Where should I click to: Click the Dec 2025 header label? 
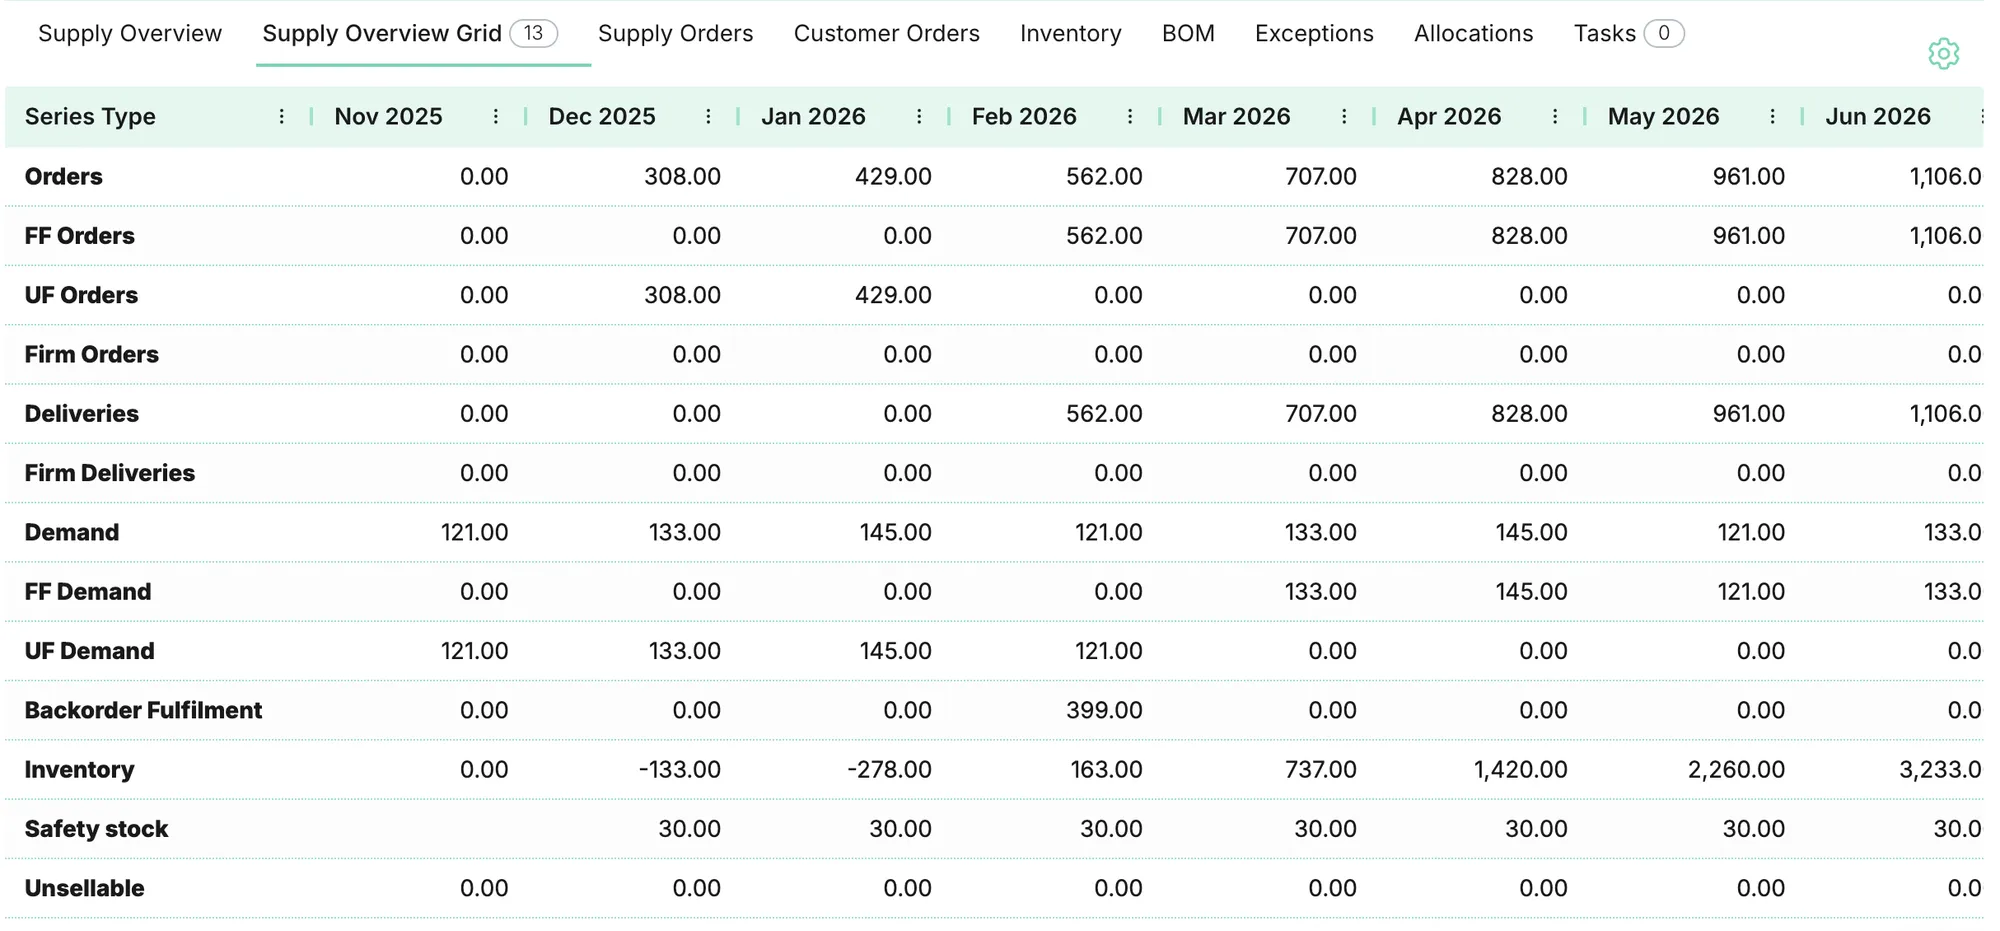602,117
